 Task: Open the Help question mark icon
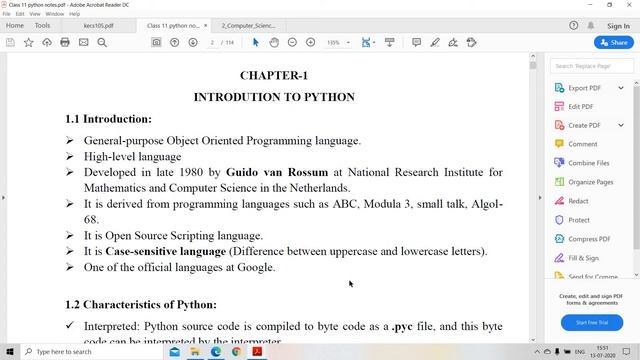pyautogui.click(x=573, y=26)
